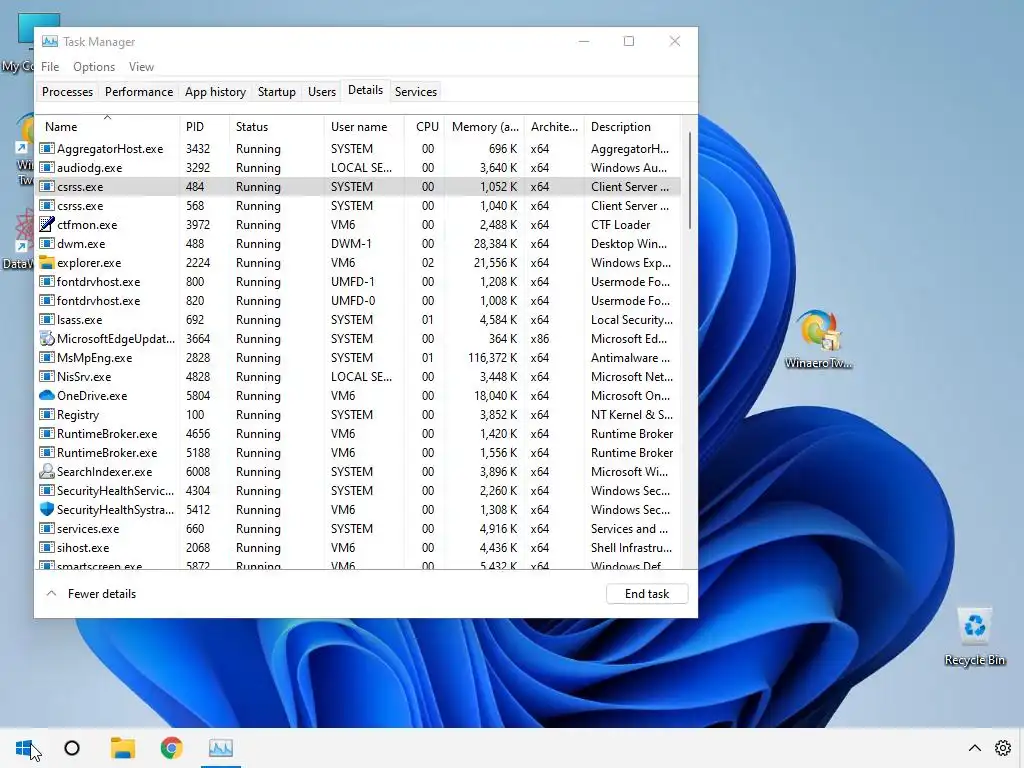The width and height of the screenshot is (1024, 768).
Task: Select the fontdrvhost.exe row with PID 820
Action: click(359, 300)
